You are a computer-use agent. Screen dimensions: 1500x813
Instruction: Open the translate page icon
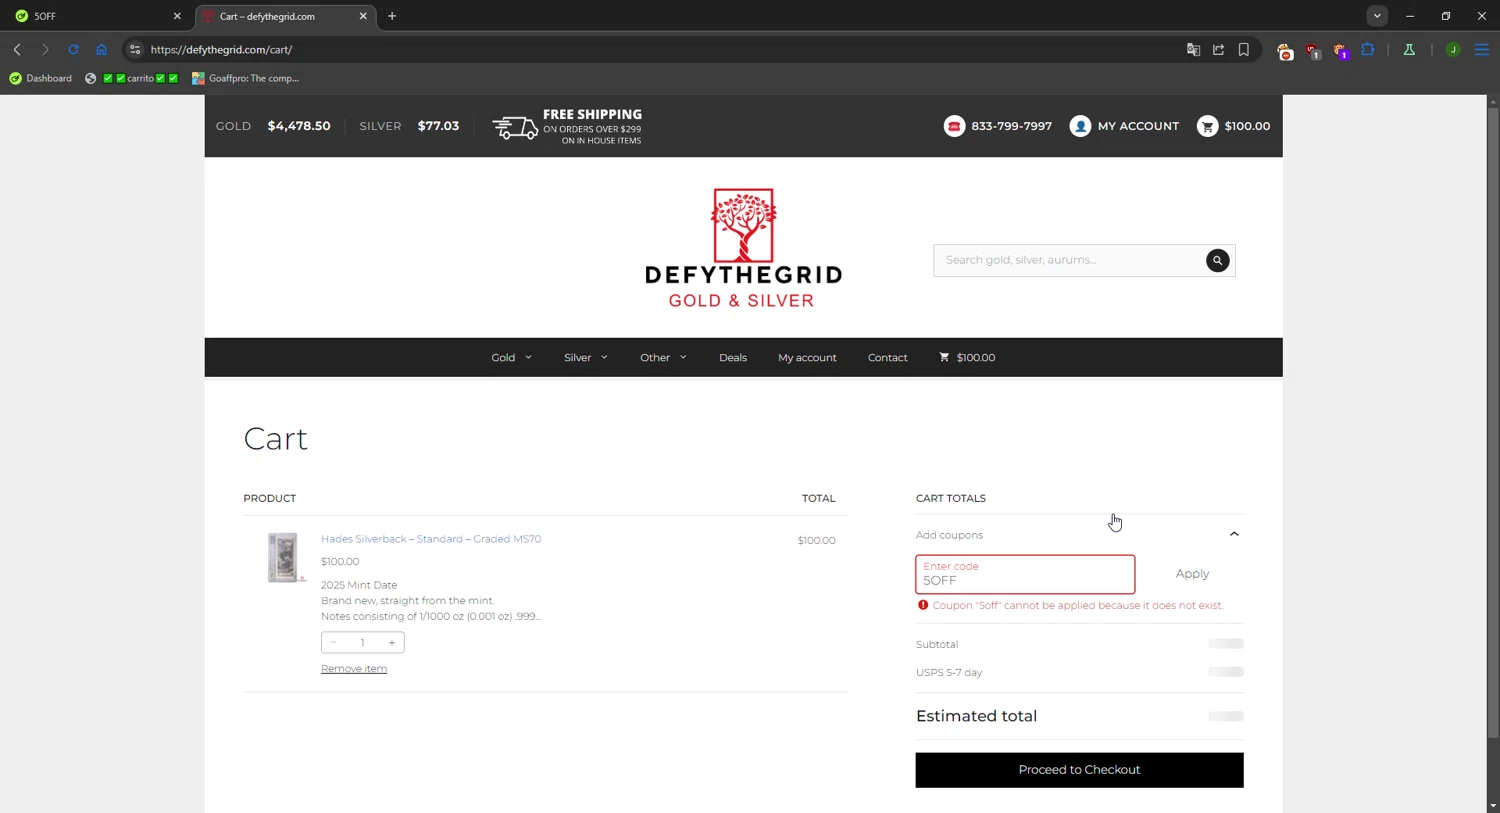[1193, 49]
